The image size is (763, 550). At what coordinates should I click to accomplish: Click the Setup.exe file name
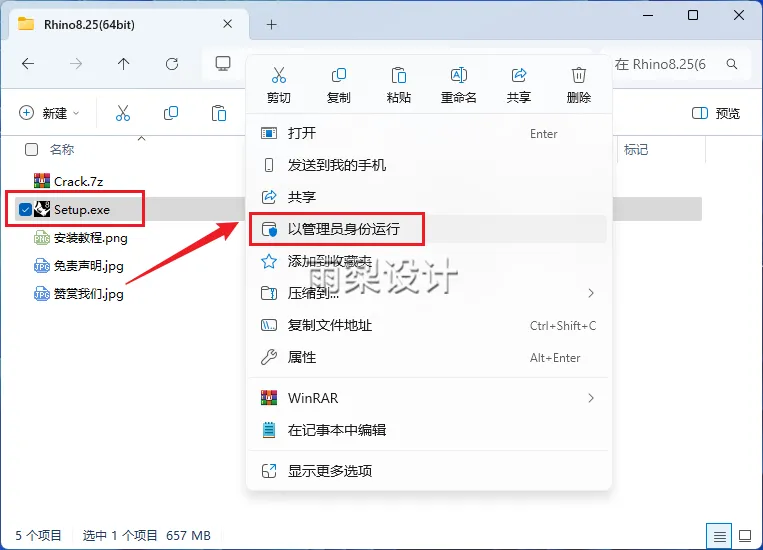(x=82, y=210)
